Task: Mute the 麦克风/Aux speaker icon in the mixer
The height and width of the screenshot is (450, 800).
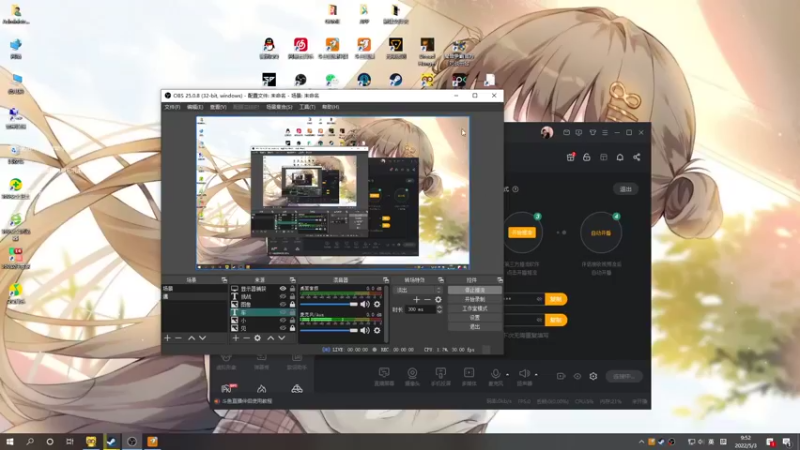Action: pyautogui.click(x=365, y=330)
